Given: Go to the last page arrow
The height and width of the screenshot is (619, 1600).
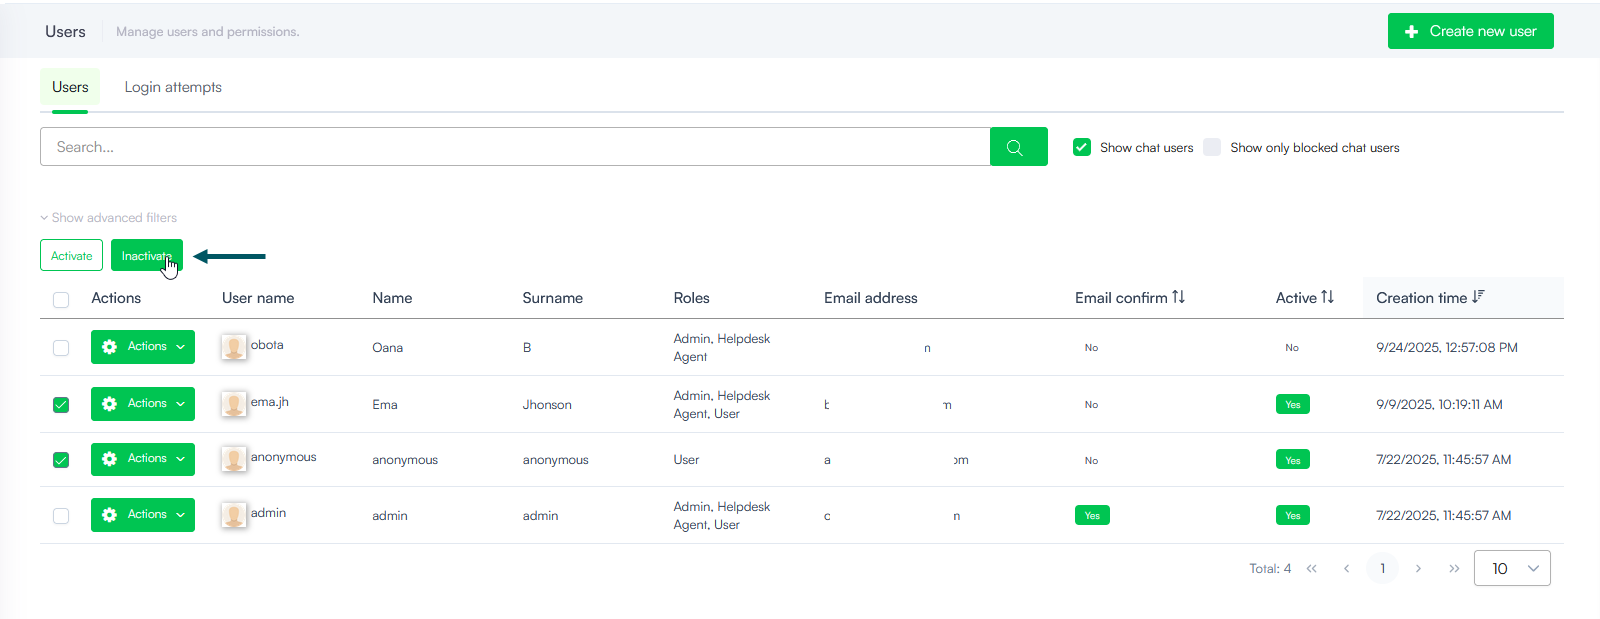Looking at the screenshot, I should pyautogui.click(x=1454, y=568).
